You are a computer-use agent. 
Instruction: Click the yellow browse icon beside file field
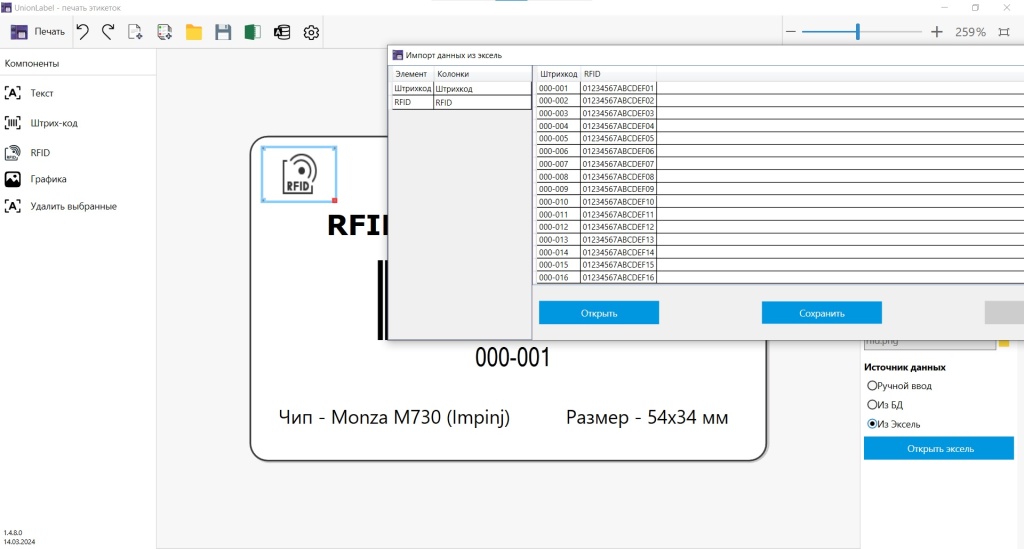[x=1004, y=343]
